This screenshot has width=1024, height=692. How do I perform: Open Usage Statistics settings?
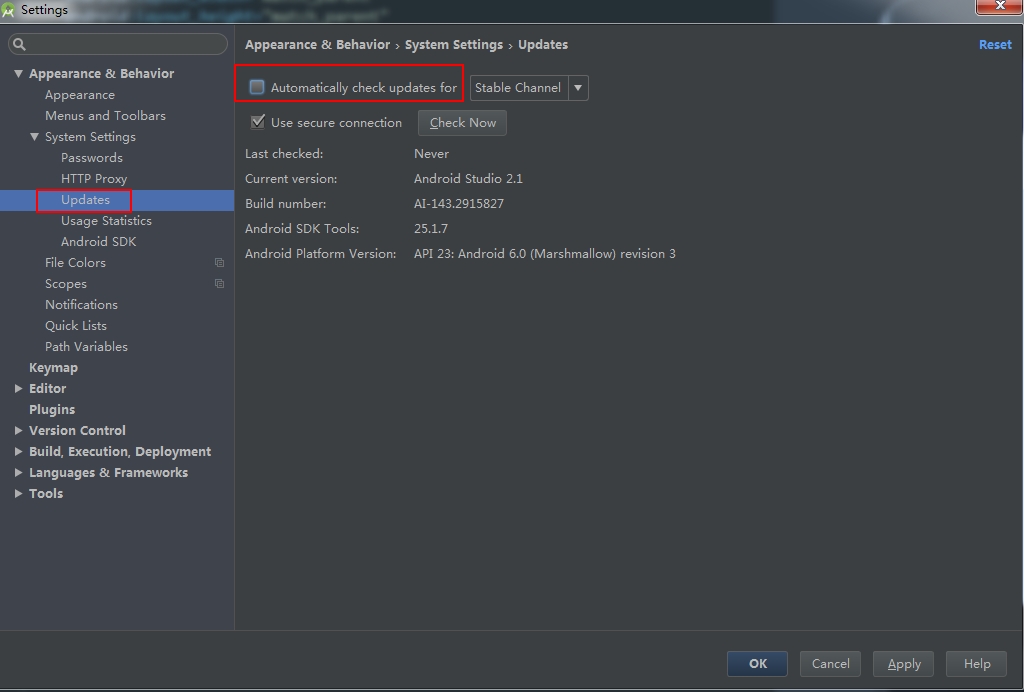click(x=106, y=221)
